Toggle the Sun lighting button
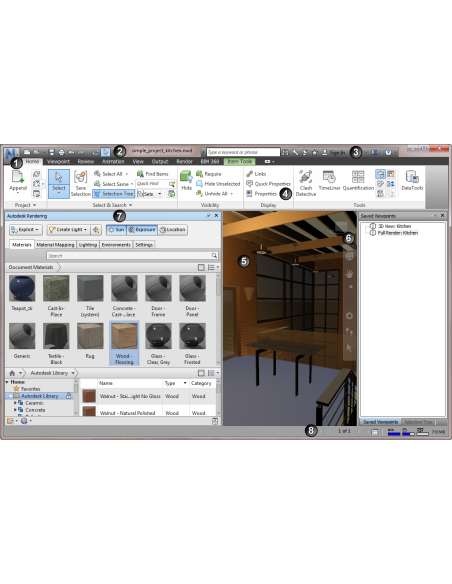Viewport: 452px width, 584px height. pyautogui.click(x=116, y=229)
